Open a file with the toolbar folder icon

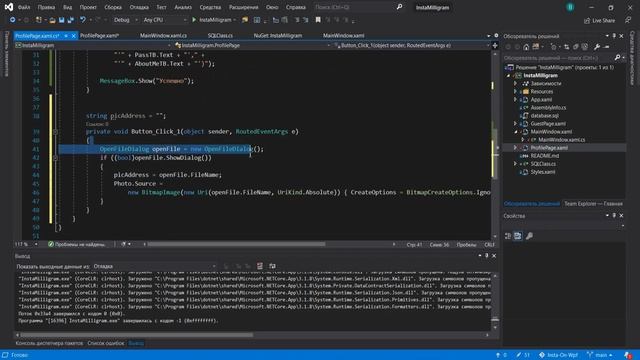pyautogui.click(x=52, y=20)
